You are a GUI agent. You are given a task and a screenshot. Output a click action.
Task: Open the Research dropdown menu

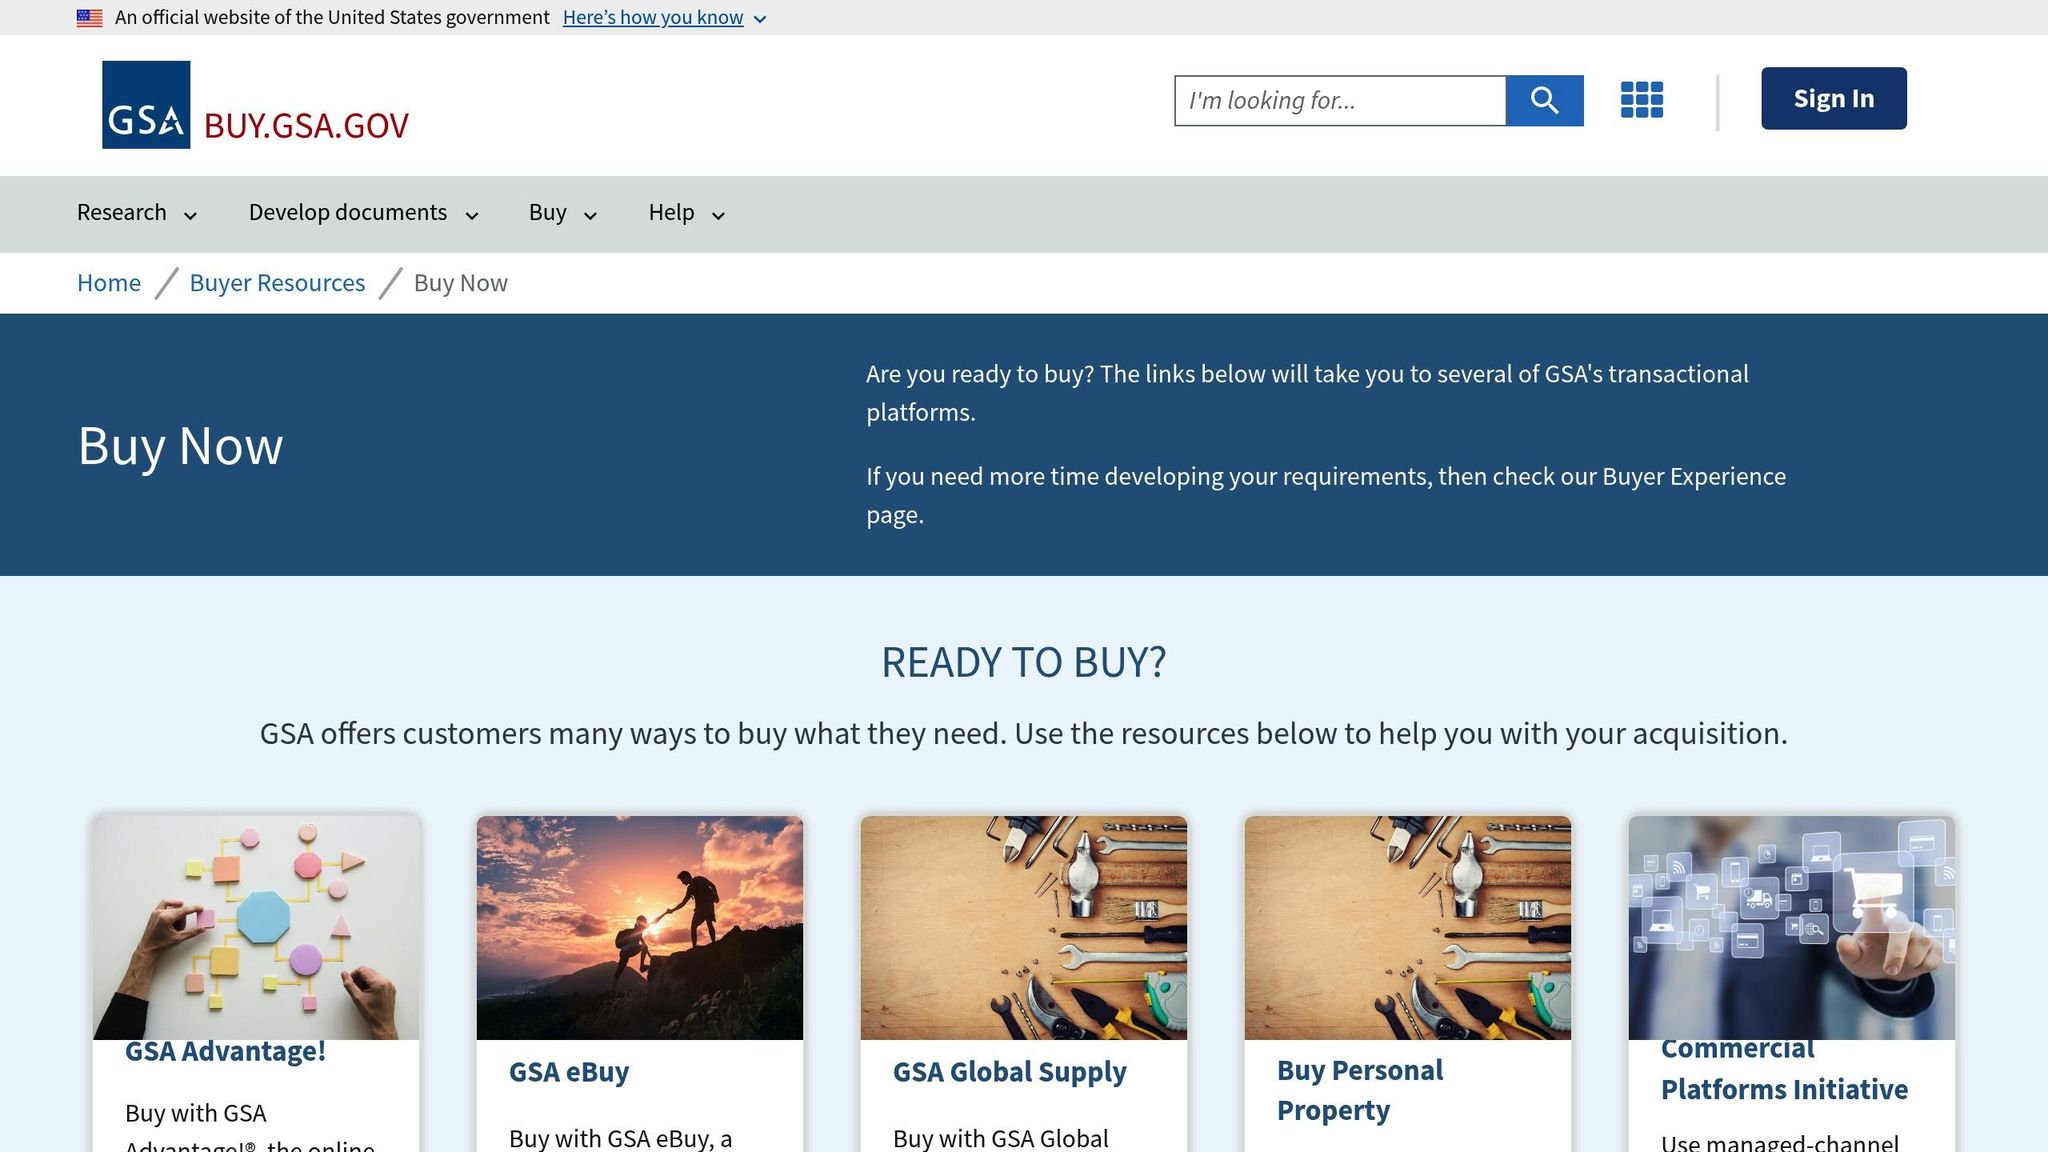pyautogui.click(x=137, y=213)
